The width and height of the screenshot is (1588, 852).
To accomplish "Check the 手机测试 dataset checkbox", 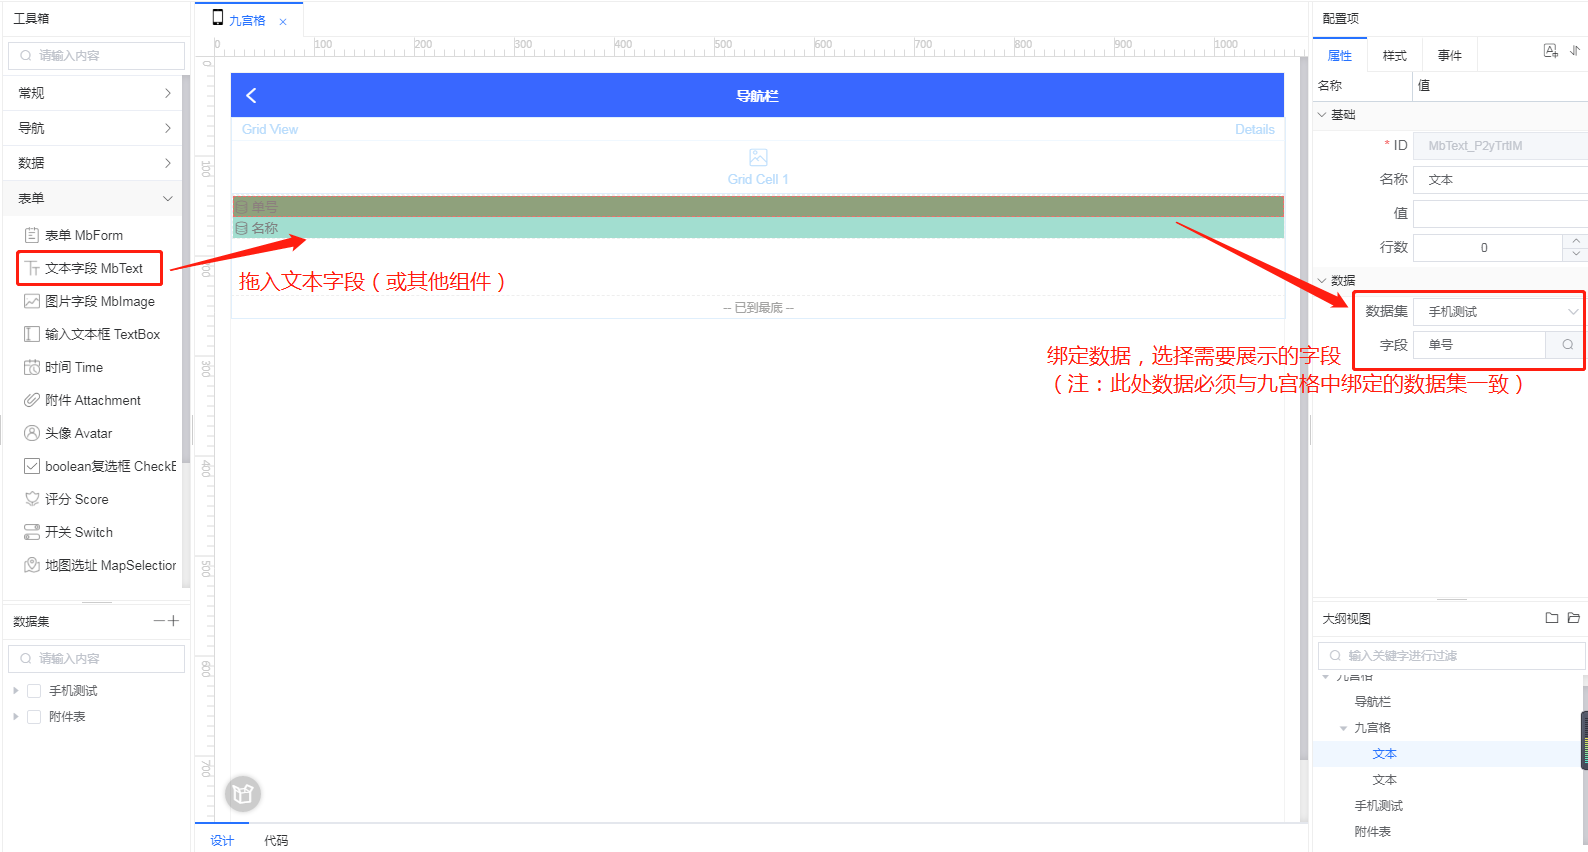I will point(34,691).
